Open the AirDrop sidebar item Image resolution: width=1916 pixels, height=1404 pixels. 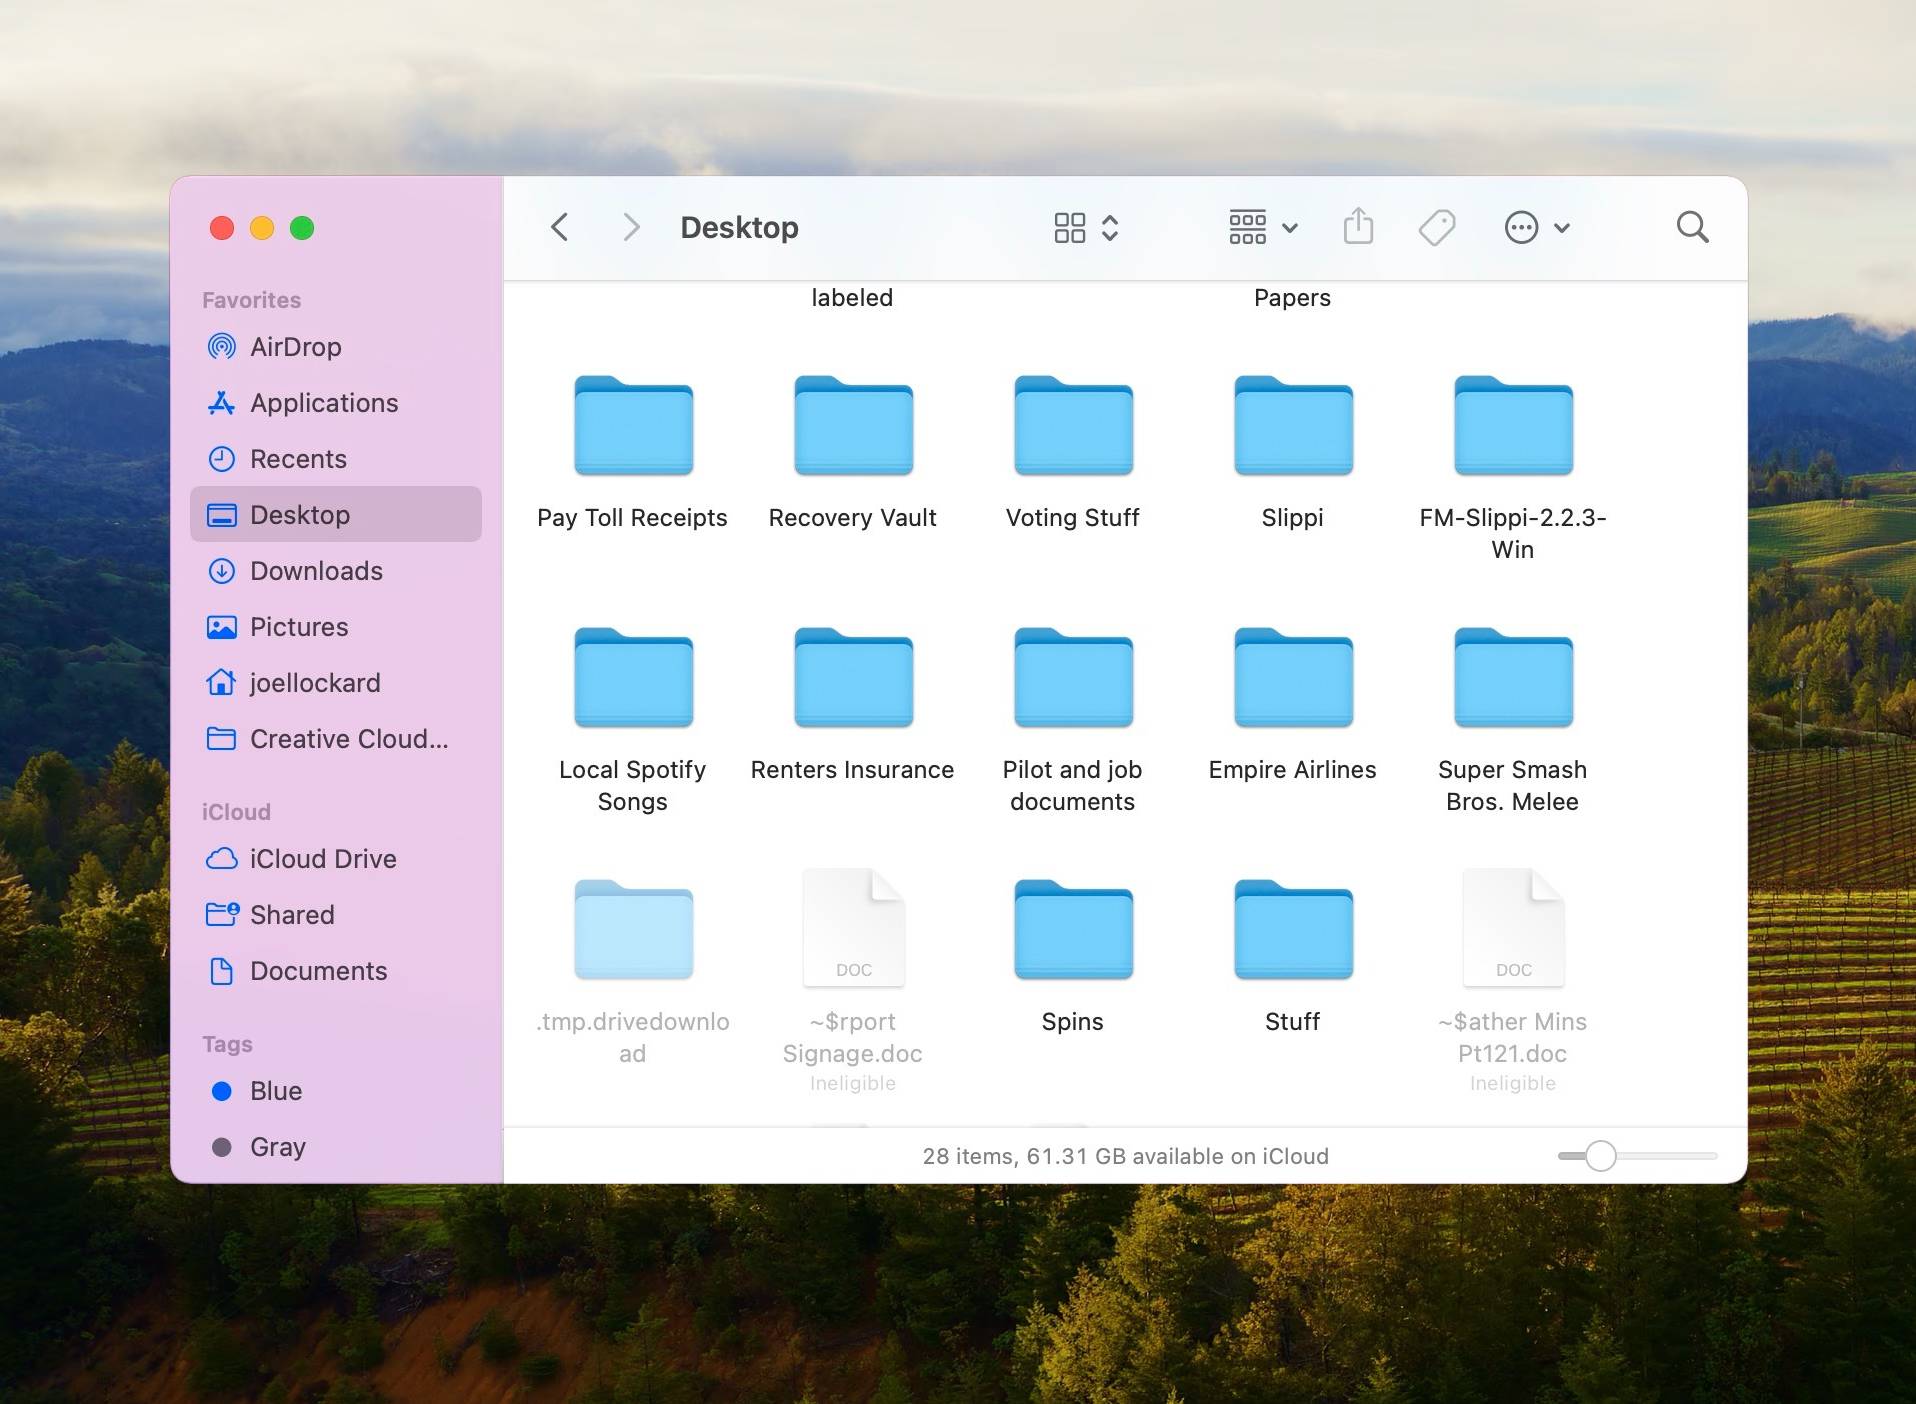[x=294, y=347]
